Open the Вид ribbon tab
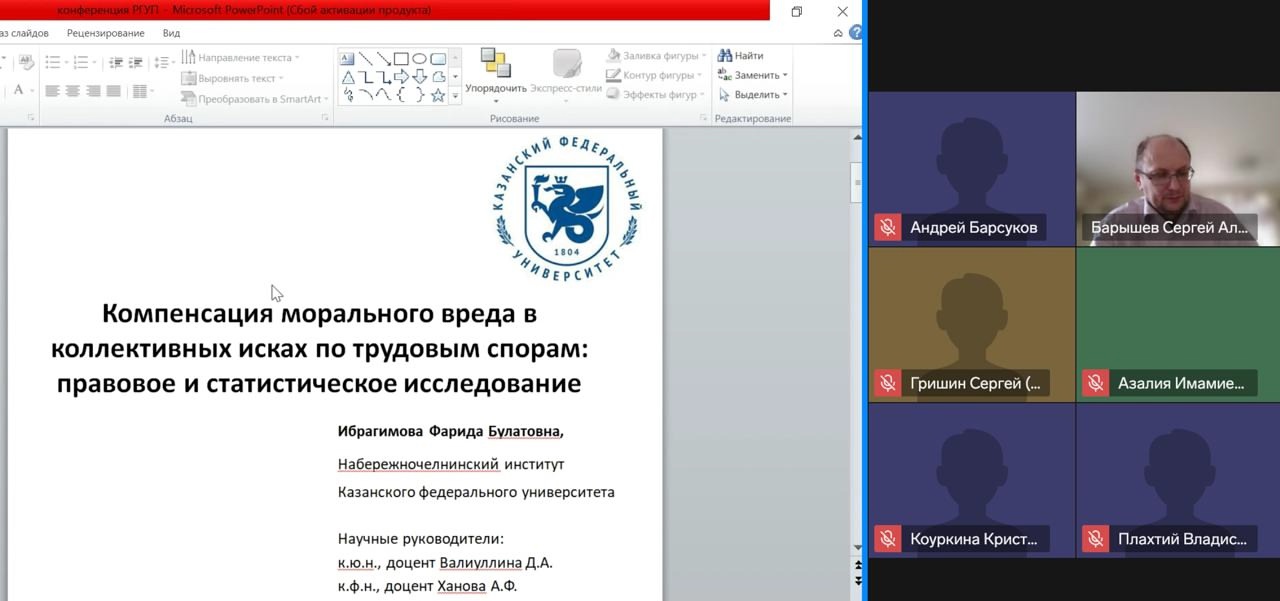This screenshot has height=601, width=1280. (170, 32)
